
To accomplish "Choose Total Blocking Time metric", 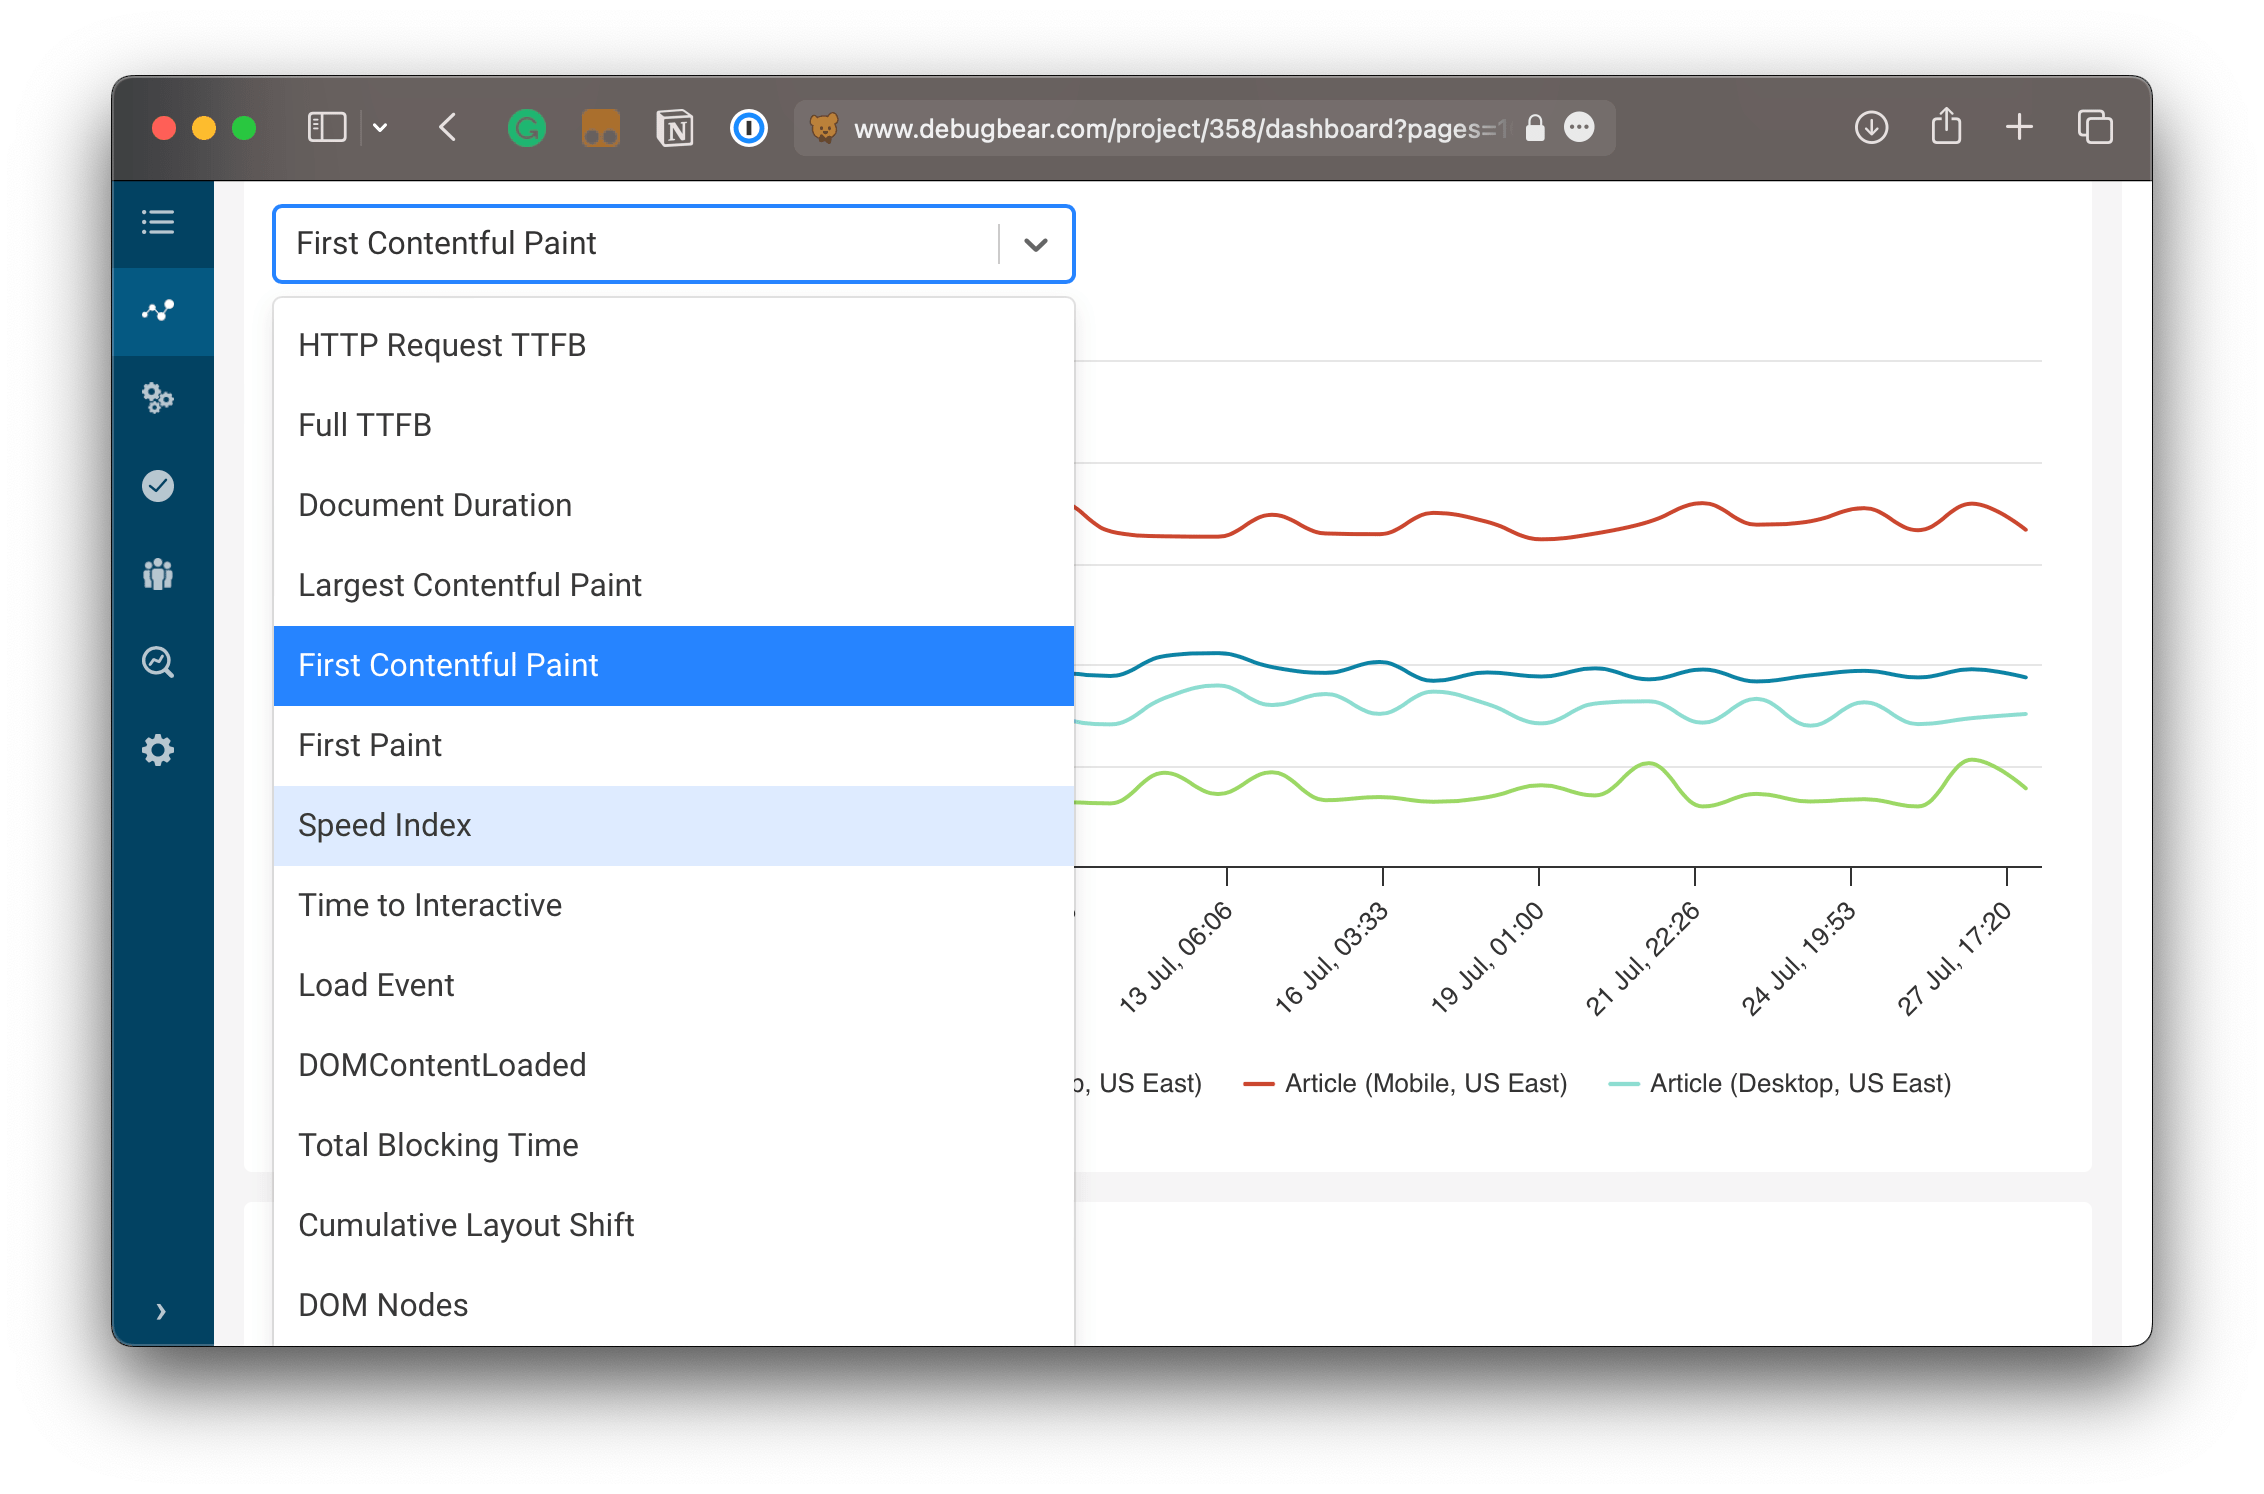I will click(438, 1145).
